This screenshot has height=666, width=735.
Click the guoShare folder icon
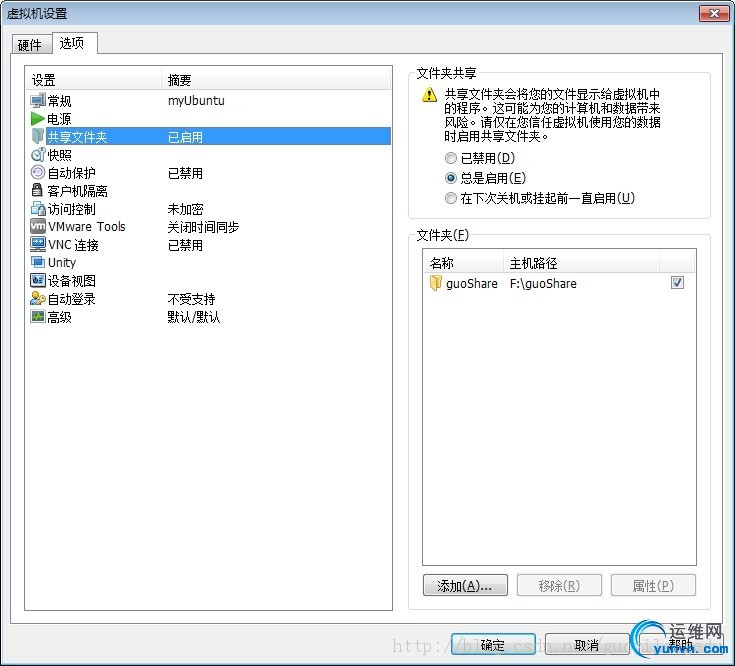[435, 283]
